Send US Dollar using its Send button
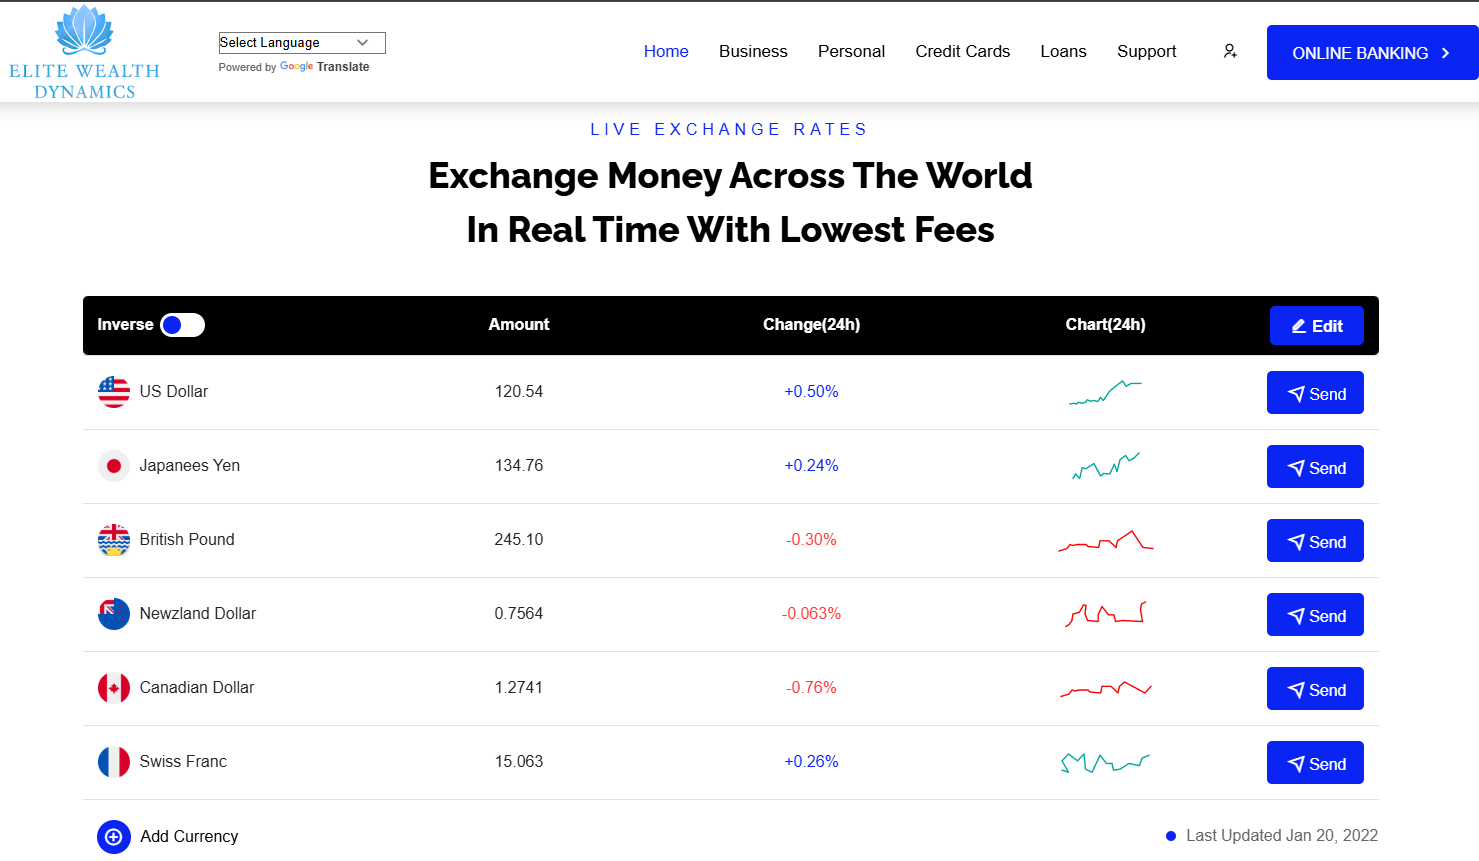Image resolution: width=1479 pixels, height=861 pixels. click(x=1315, y=393)
